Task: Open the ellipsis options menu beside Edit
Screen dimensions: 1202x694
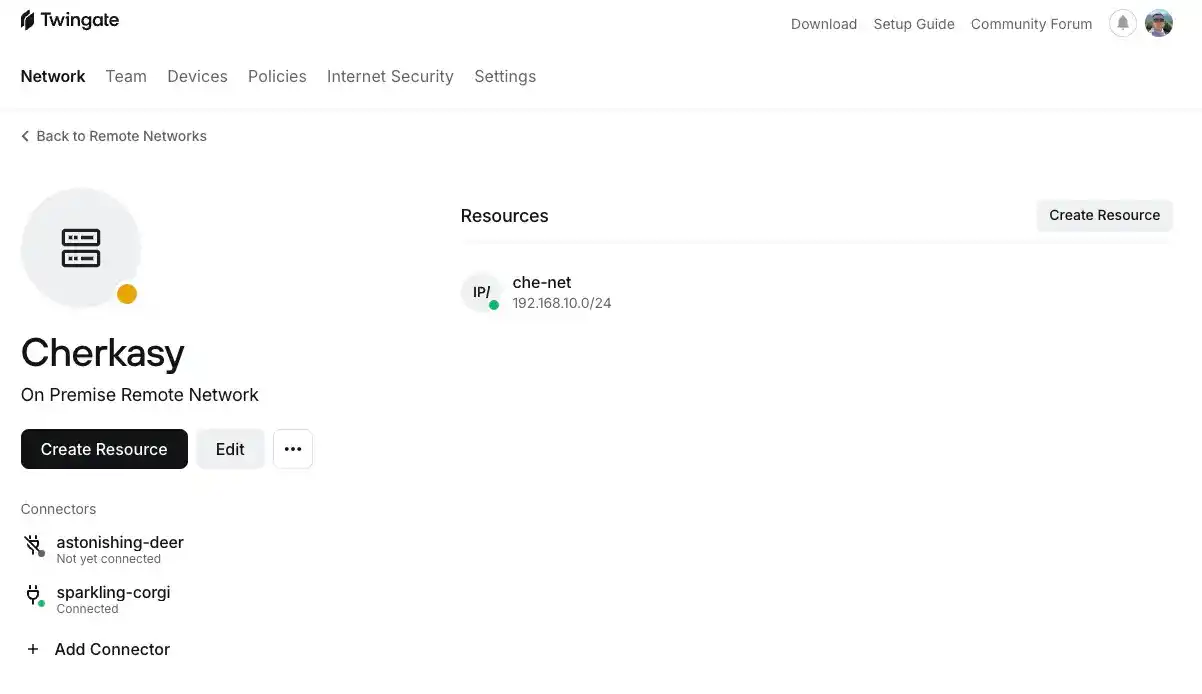Action: (292, 449)
